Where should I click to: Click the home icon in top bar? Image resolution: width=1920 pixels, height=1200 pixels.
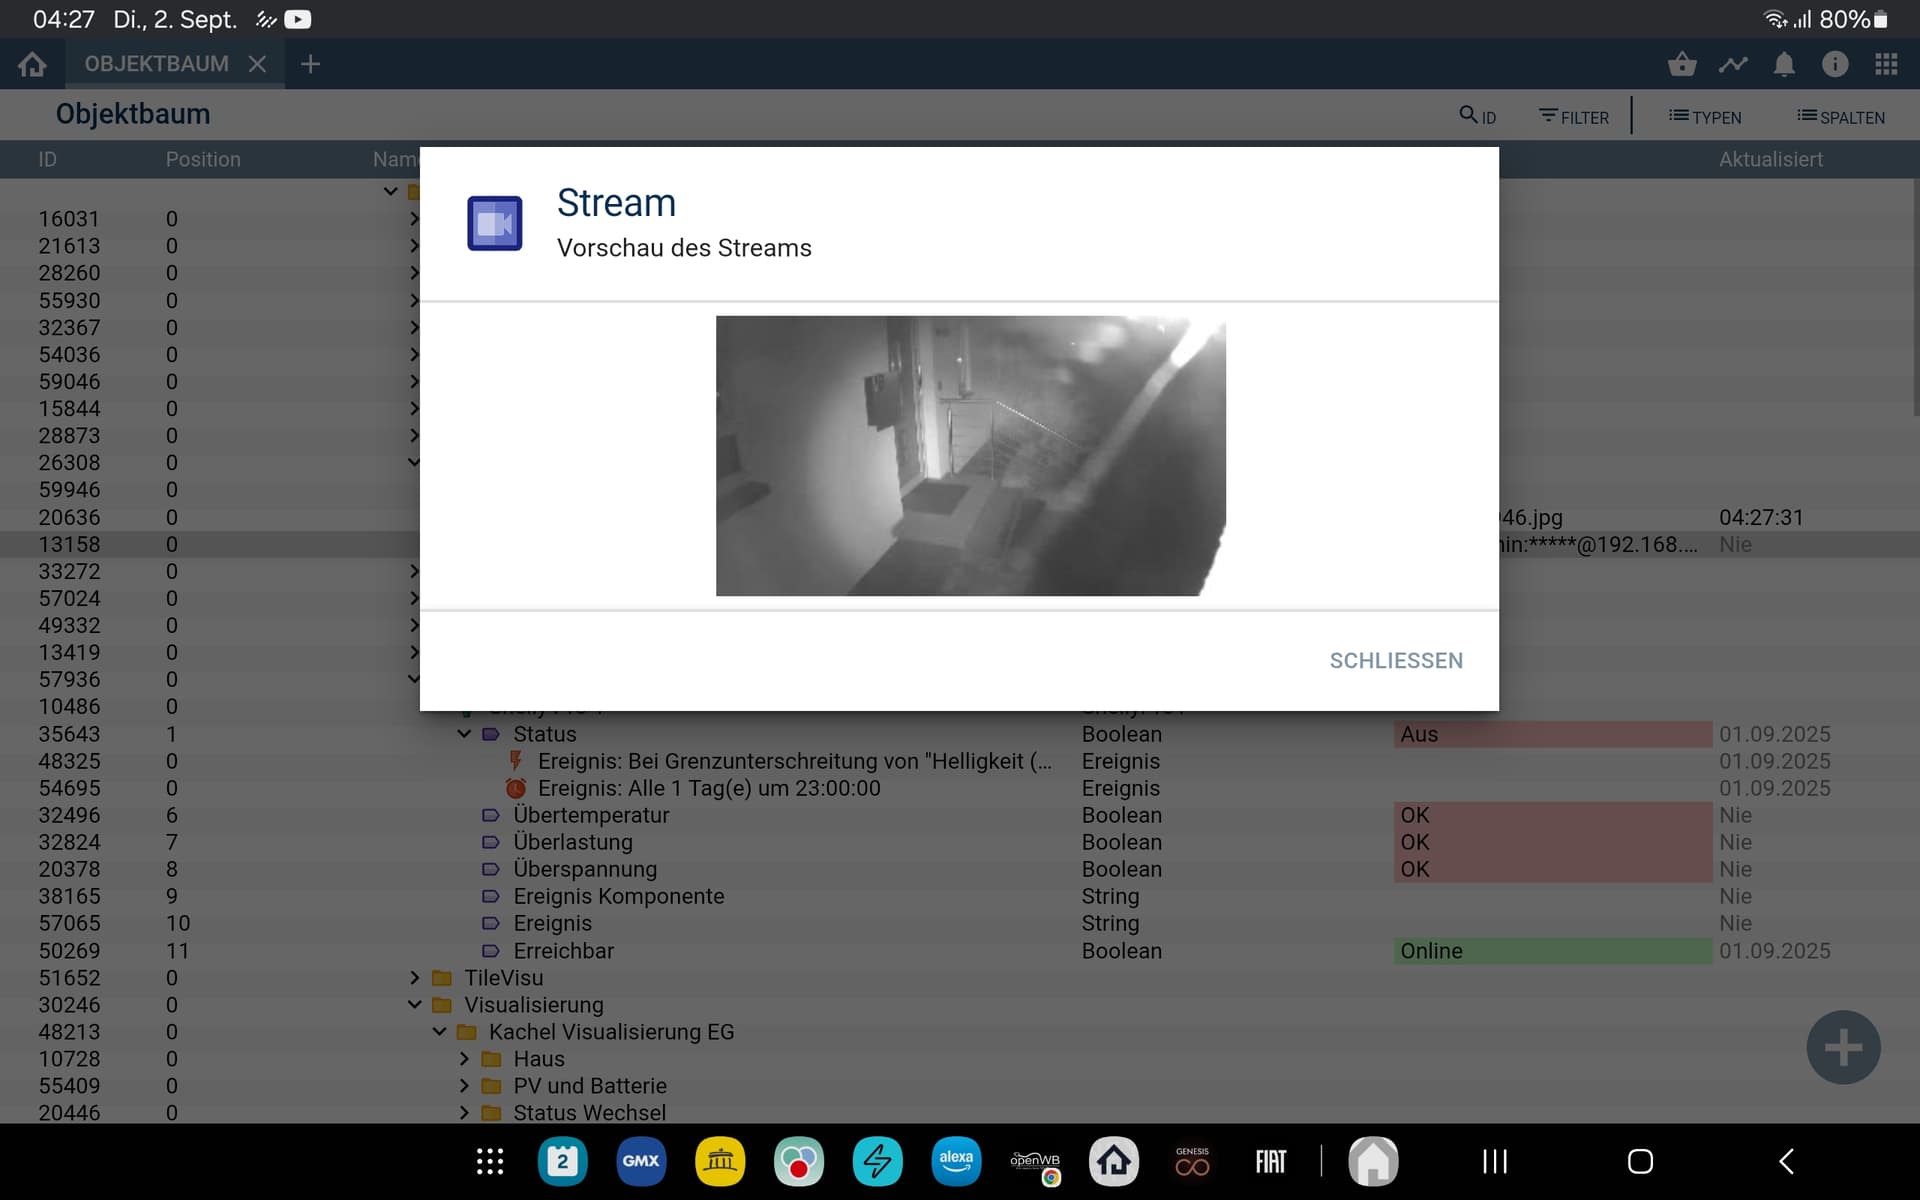click(32, 65)
